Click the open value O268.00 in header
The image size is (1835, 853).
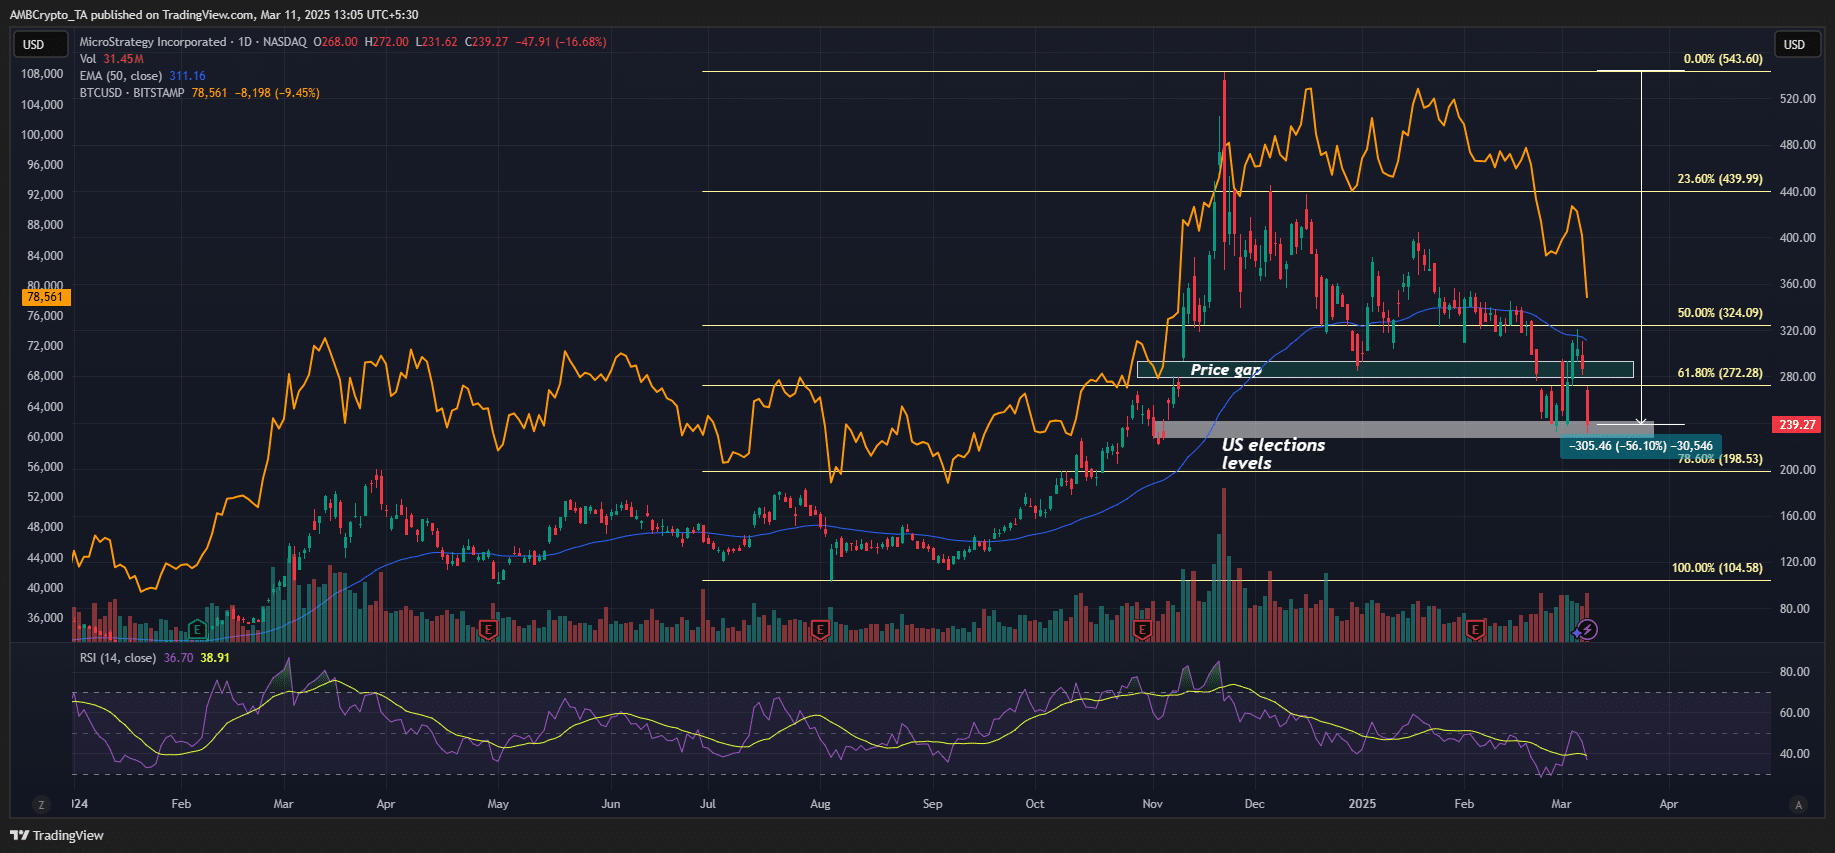click(335, 42)
